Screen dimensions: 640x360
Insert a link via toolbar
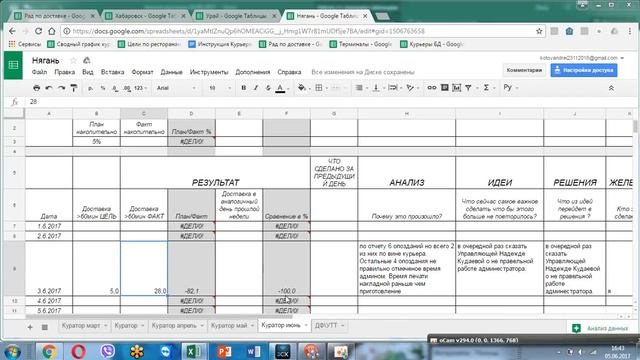432,88
